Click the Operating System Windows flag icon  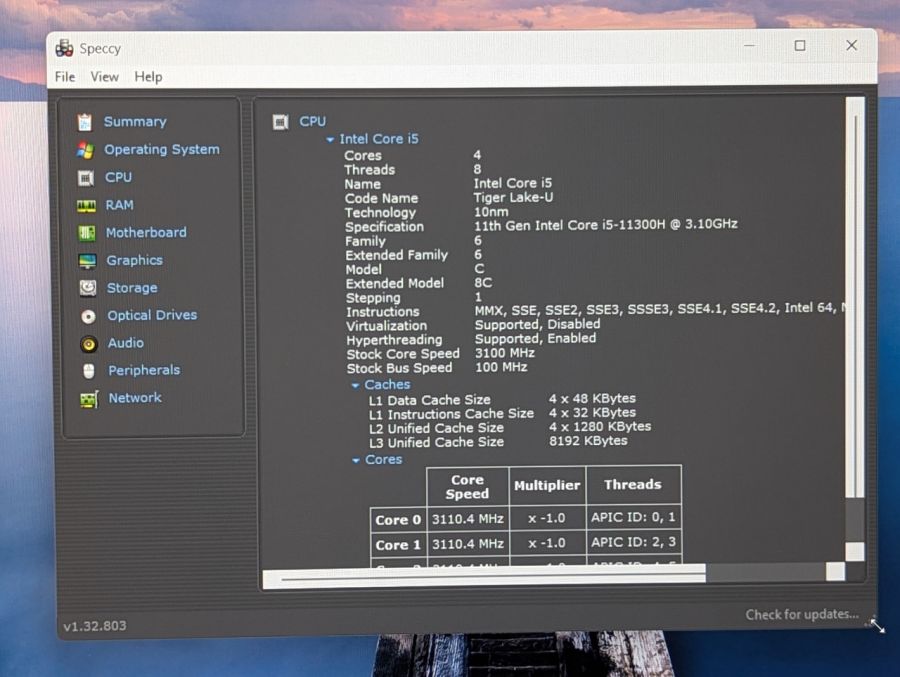pos(86,150)
